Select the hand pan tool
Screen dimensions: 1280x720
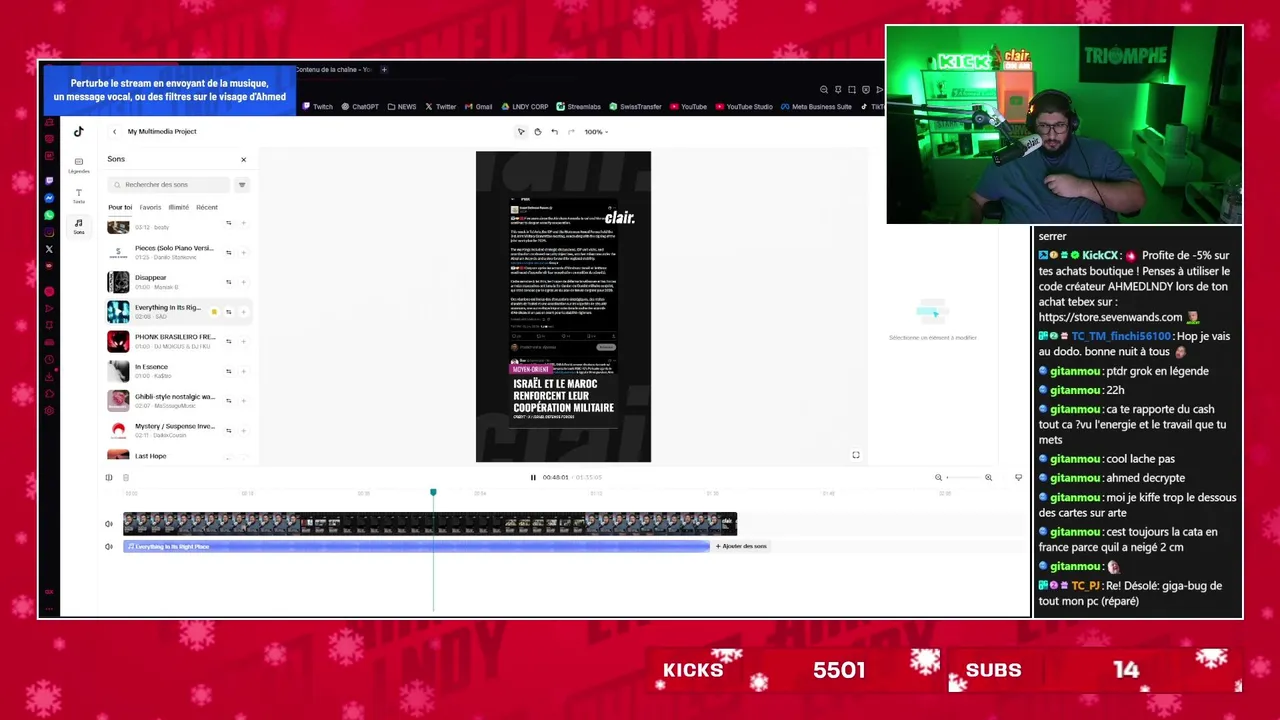[537, 132]
